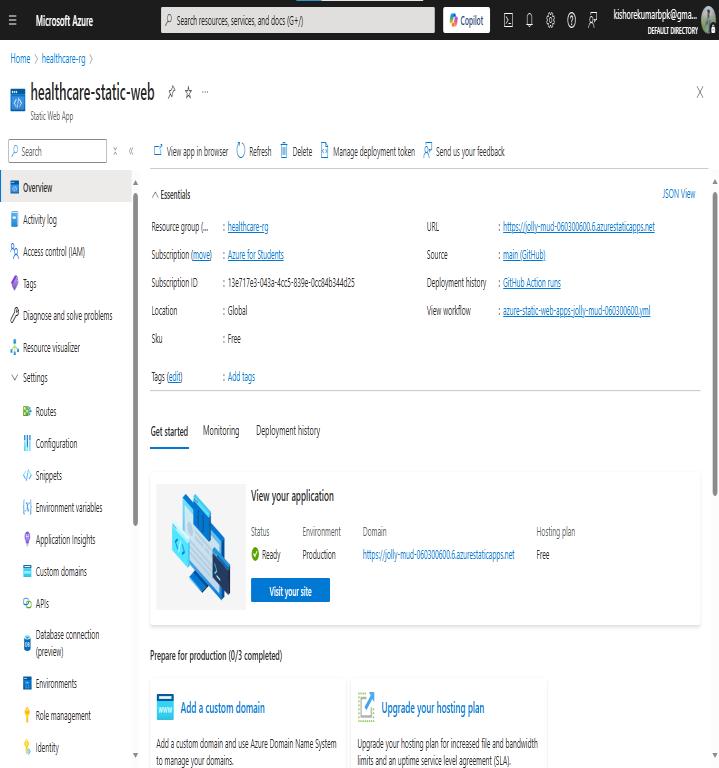Viewport: 719px width, 768px height.
Task: Go to healthcare-rg breadcrumb
Action: pyautogui.click(x=63, y=59)
